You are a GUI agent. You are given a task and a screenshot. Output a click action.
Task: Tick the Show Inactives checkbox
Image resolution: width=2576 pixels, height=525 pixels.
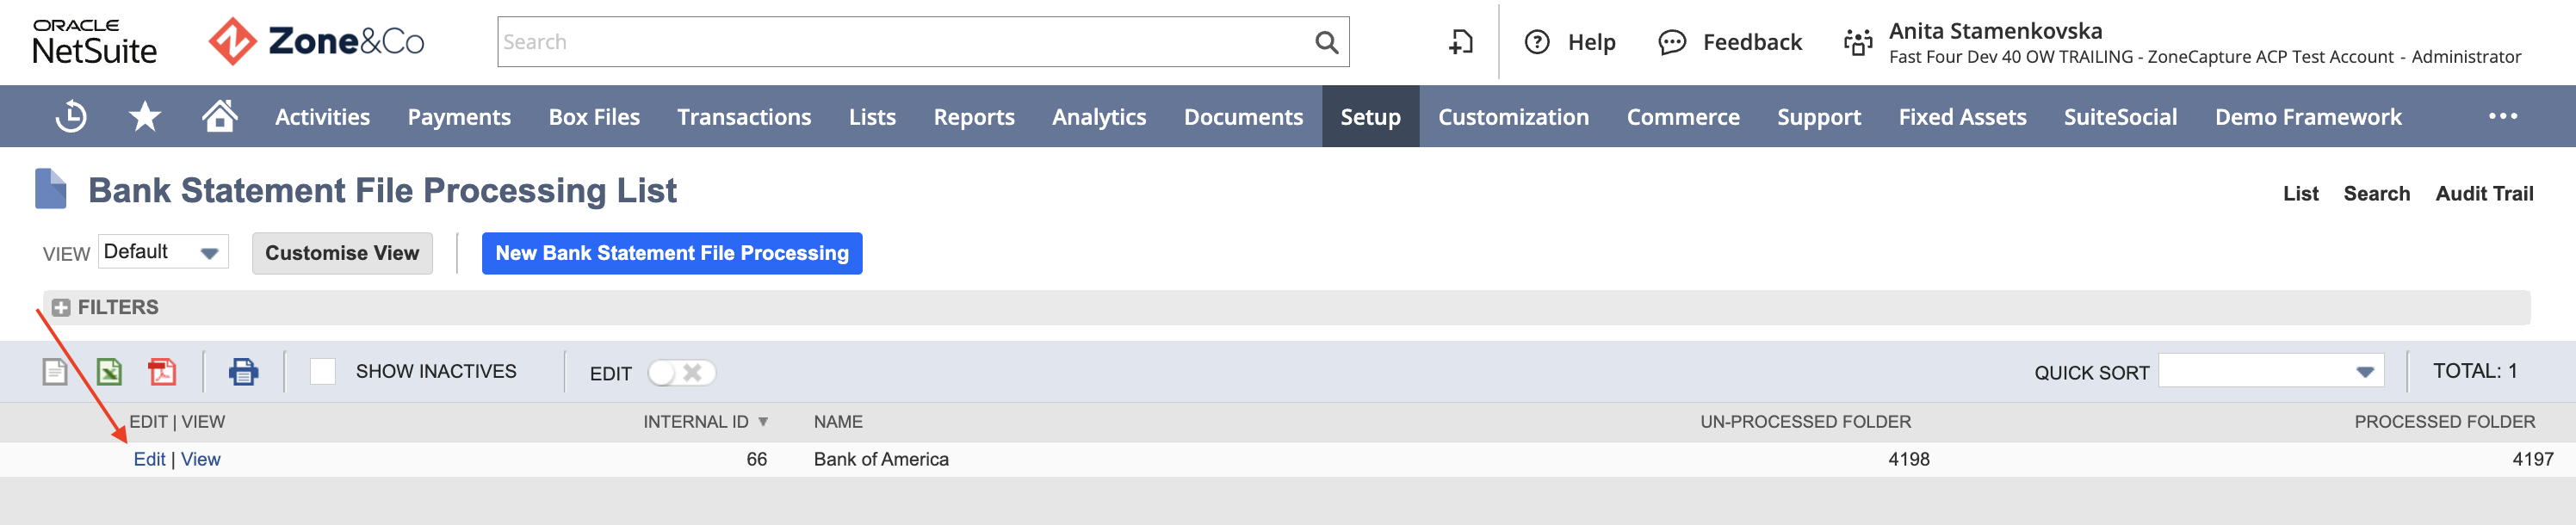(x=322, y=372)
